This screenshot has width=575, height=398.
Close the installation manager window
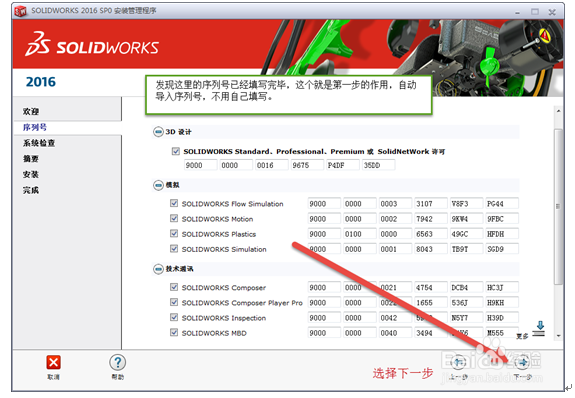tap(552, 12)
